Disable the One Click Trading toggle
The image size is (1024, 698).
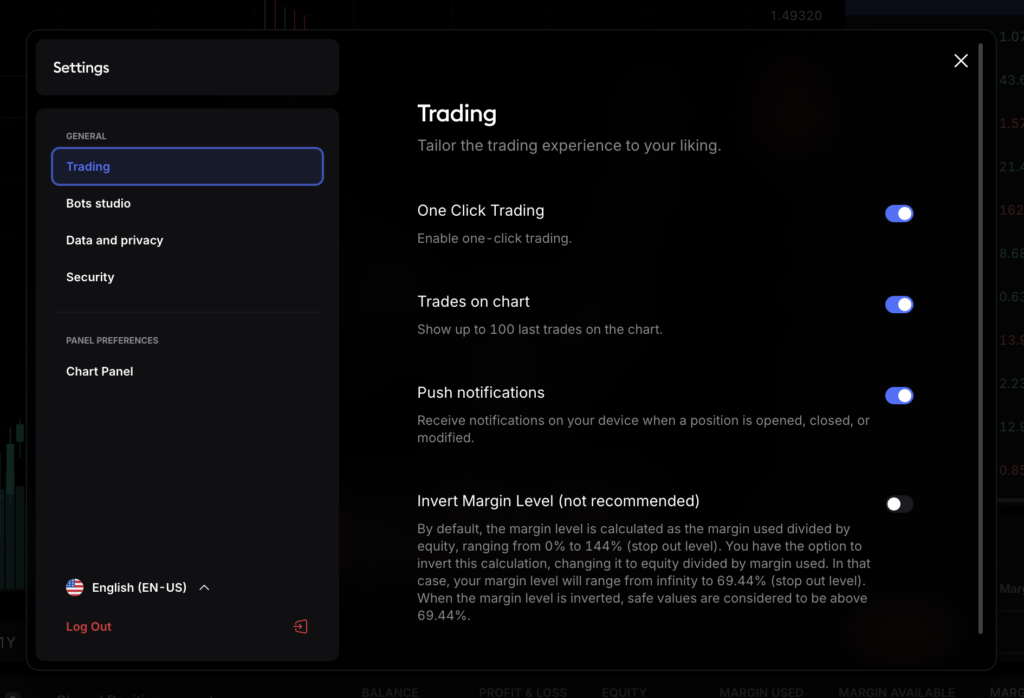pyautogui.click(x=898, y=213)
